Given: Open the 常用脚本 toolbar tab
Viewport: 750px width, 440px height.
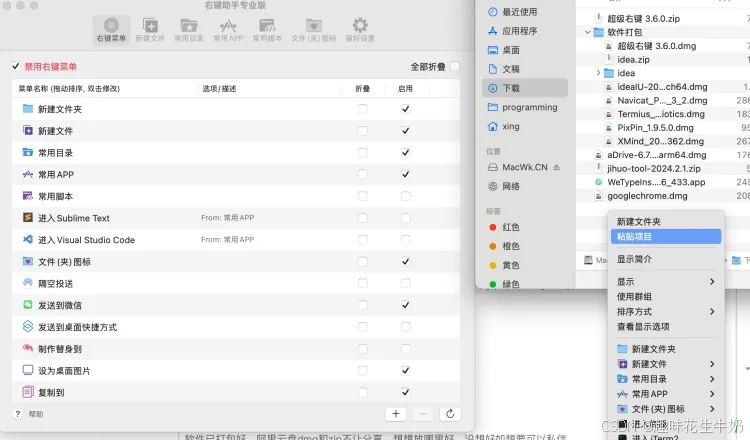Looking at the screenshot, I should (267, 30).
